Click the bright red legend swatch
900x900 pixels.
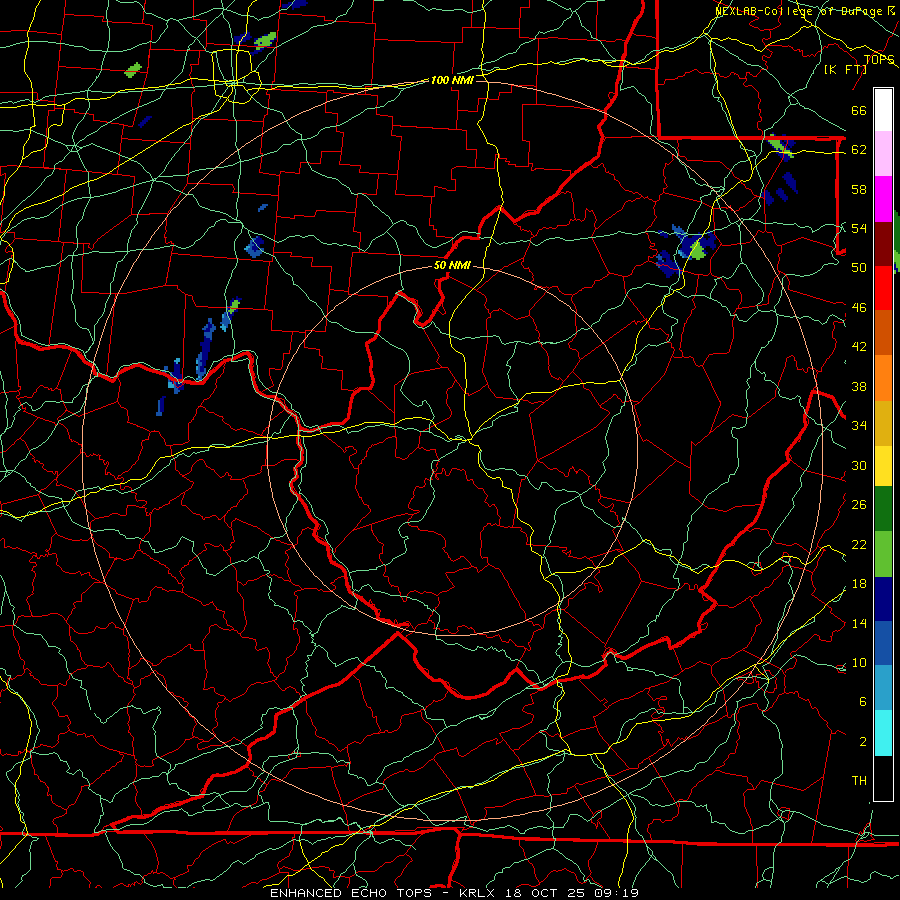tap(883, 288)
